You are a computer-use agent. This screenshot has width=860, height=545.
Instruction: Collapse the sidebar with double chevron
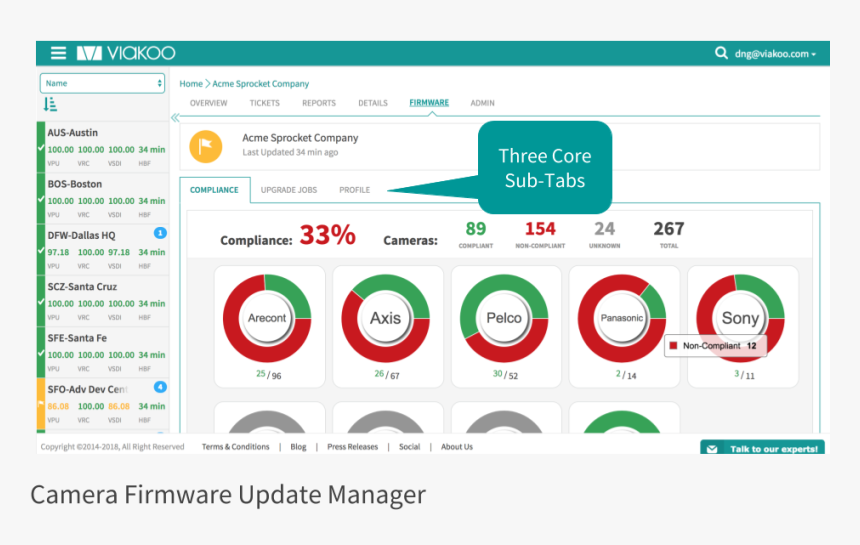point(175,117)
